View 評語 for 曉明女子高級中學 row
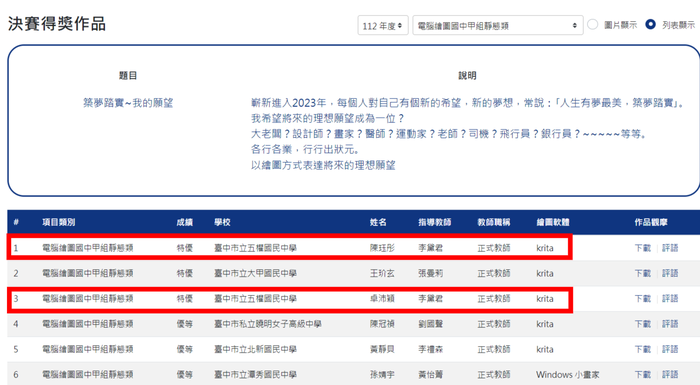700x385 pixels. coord(670,324)
